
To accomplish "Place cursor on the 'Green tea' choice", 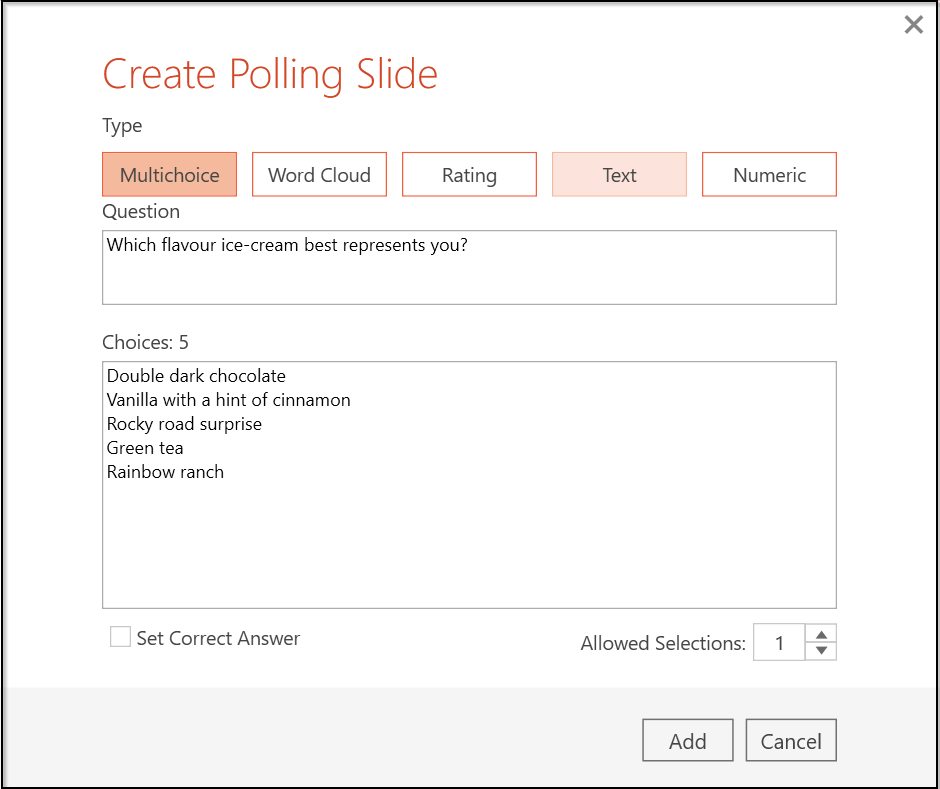I will coord(145,448).
